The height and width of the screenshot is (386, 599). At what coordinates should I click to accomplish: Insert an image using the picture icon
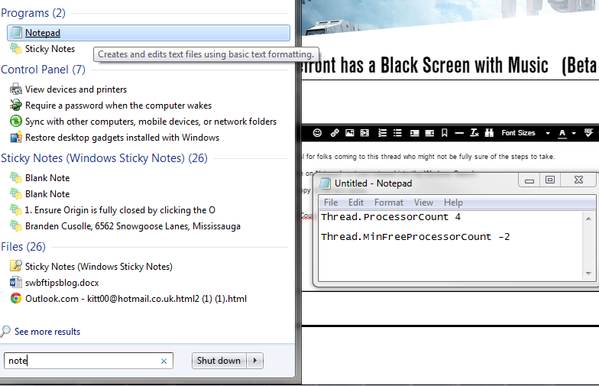tap(350, 133)
